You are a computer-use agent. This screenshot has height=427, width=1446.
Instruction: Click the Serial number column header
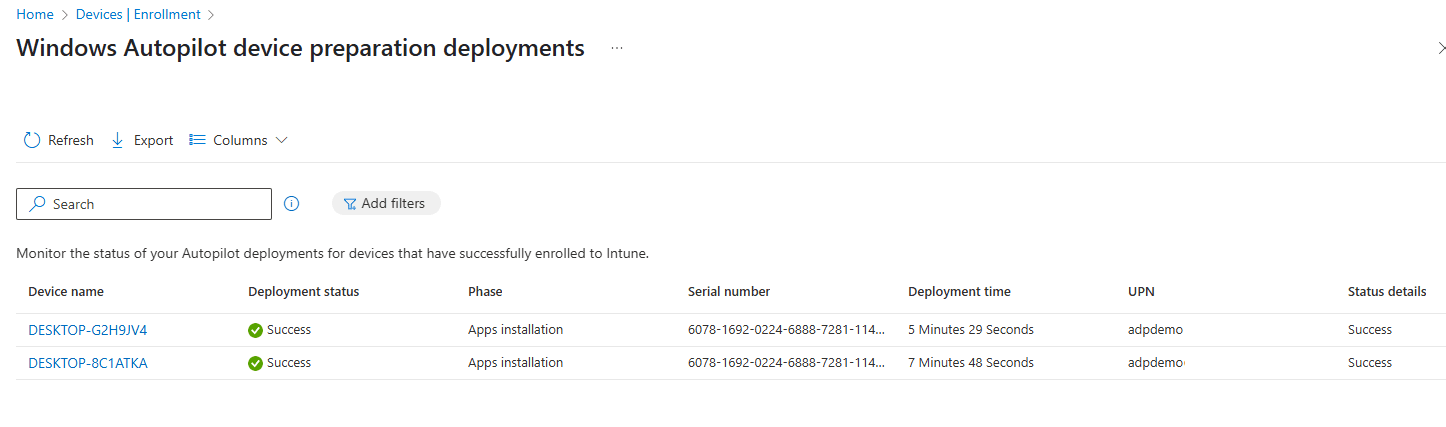point(729,292)
